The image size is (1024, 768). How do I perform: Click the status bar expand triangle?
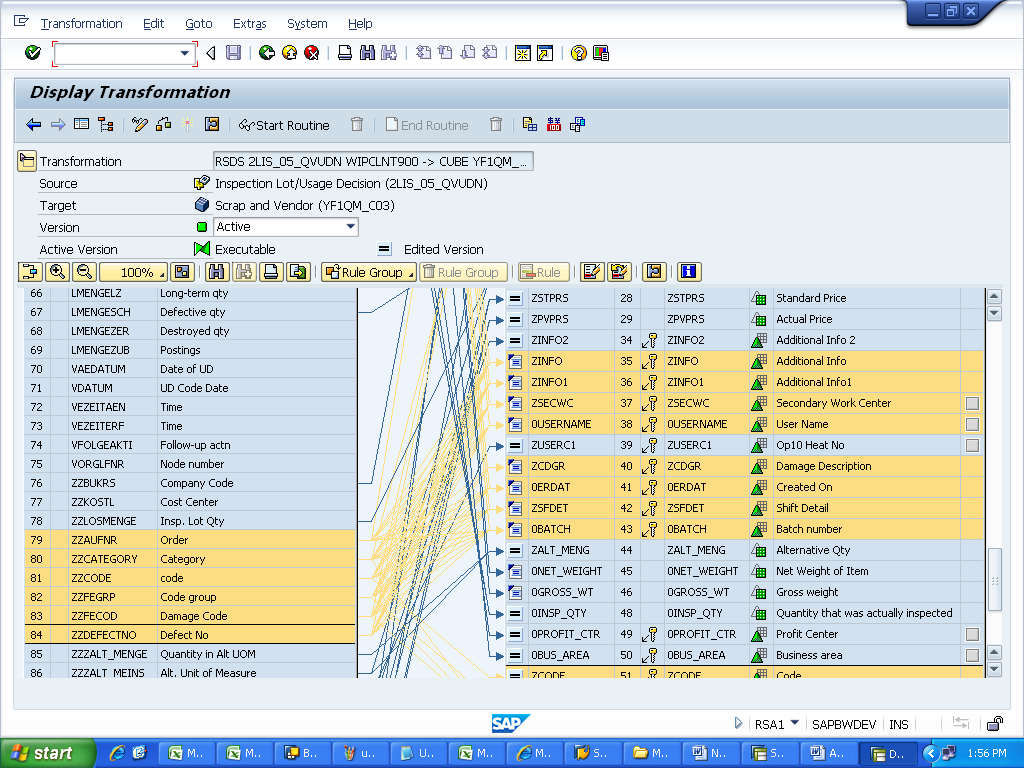pyautogui.click(x=738, y=723)
